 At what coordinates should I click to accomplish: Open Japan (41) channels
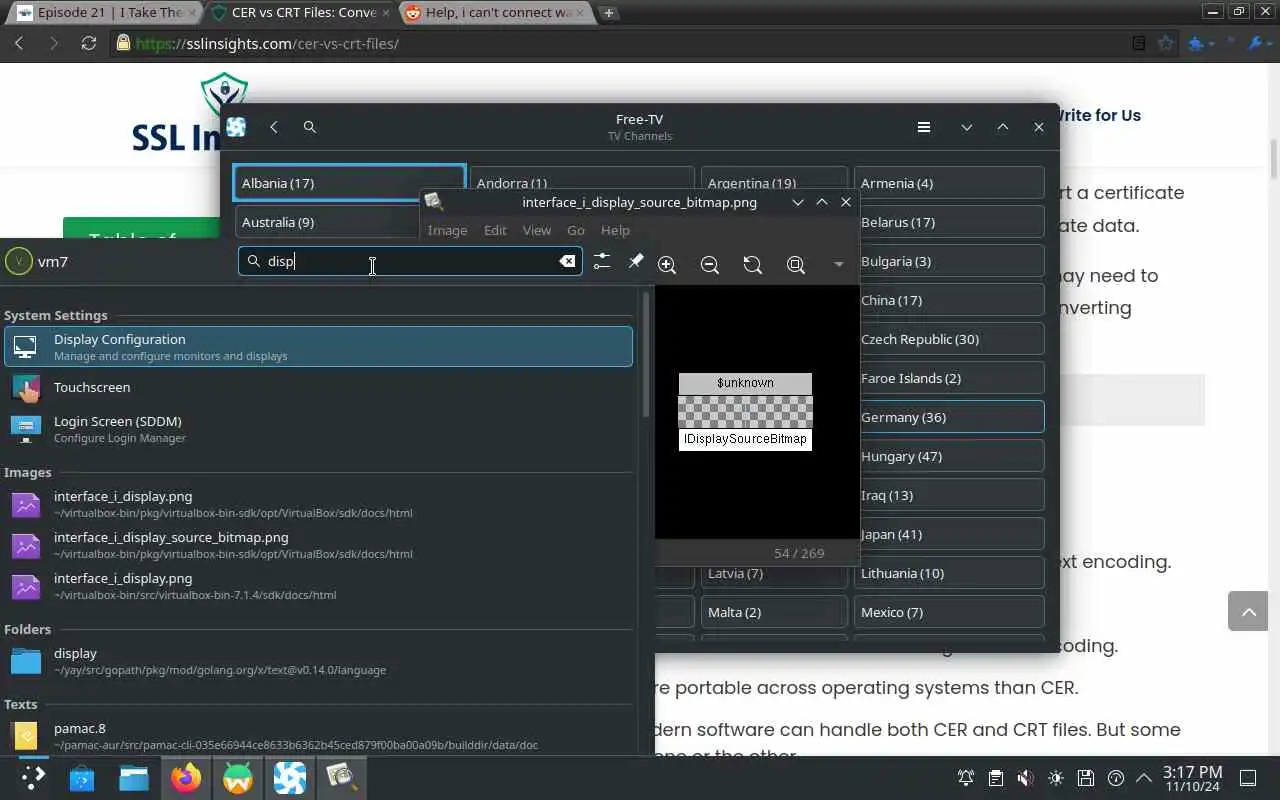point(949,534)
